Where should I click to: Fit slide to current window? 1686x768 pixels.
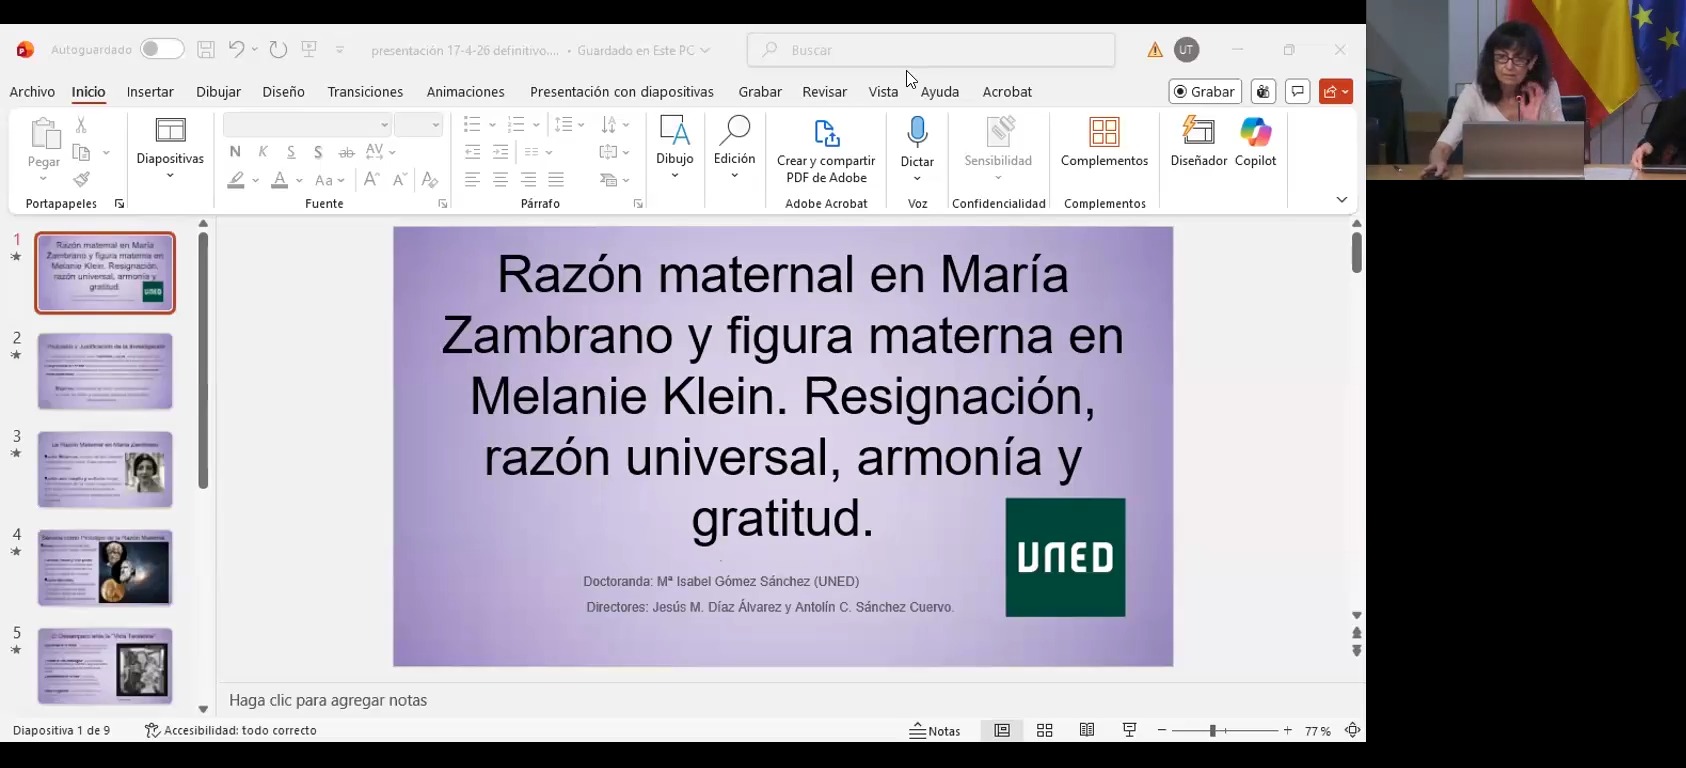click(x=1352, y=731)
